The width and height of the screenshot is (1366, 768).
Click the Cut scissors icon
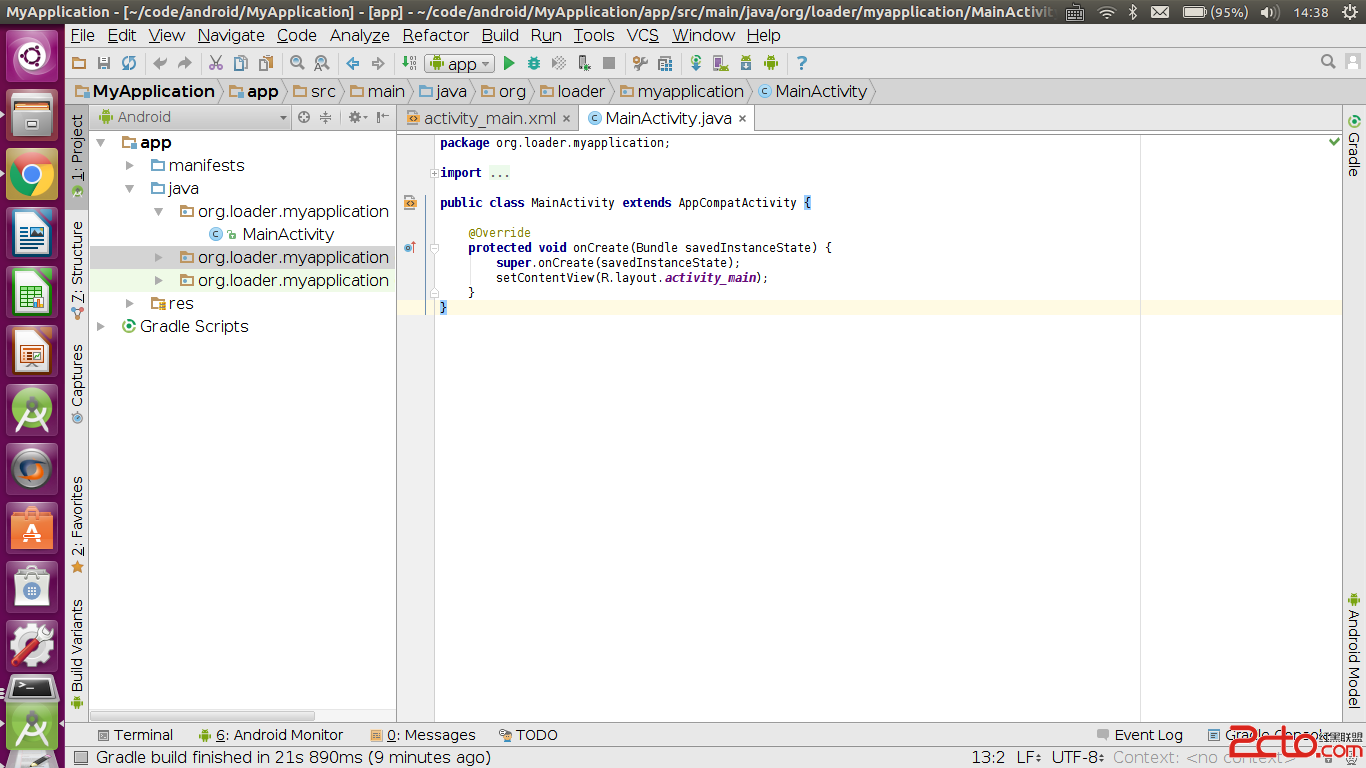[x=215, y=63]
